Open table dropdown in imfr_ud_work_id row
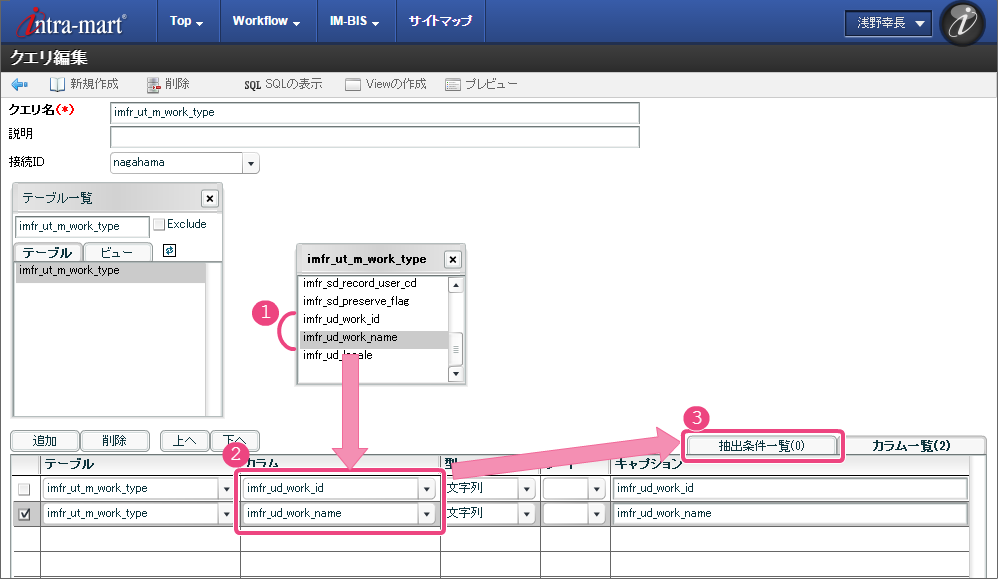This screenshot has height=579, width=998. [226, 489]
